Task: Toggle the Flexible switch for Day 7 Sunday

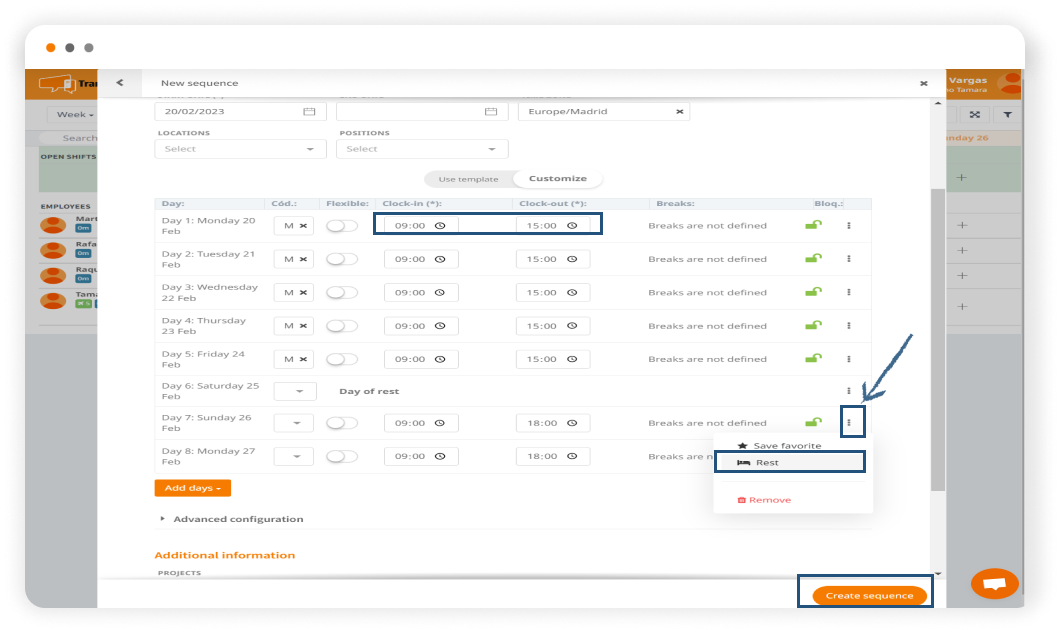Action: 342,423
